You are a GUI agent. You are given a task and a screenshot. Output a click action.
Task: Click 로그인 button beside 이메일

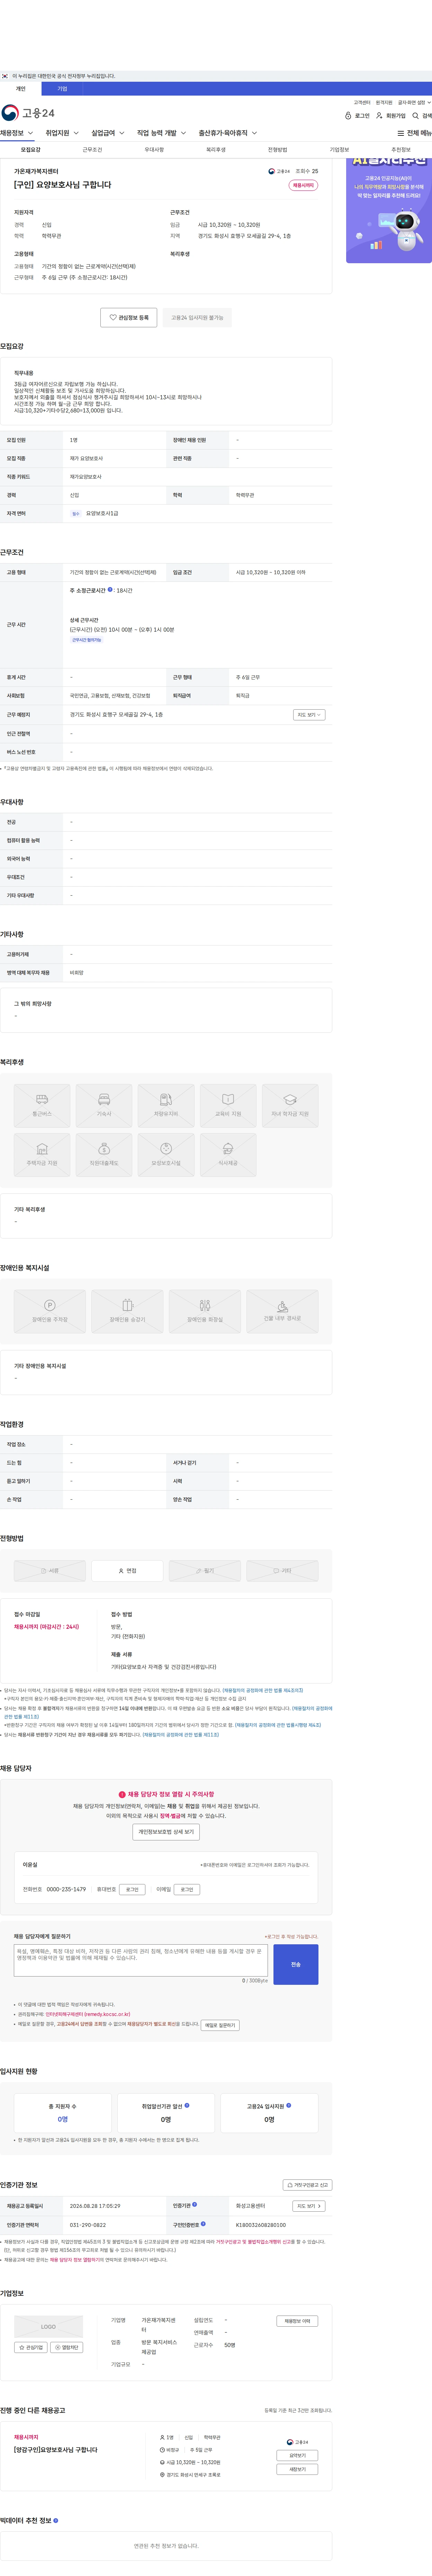click(x=187, y=1890)
